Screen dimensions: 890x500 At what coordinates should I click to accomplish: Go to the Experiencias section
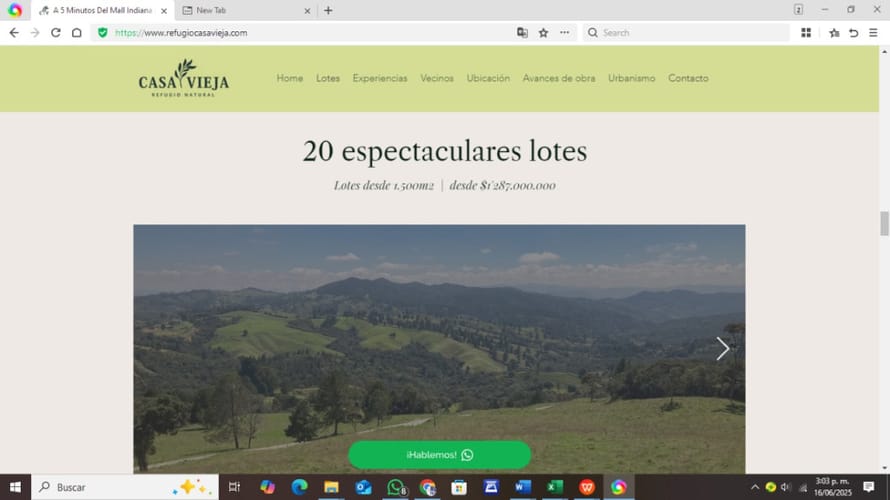[x=380, y=78]
